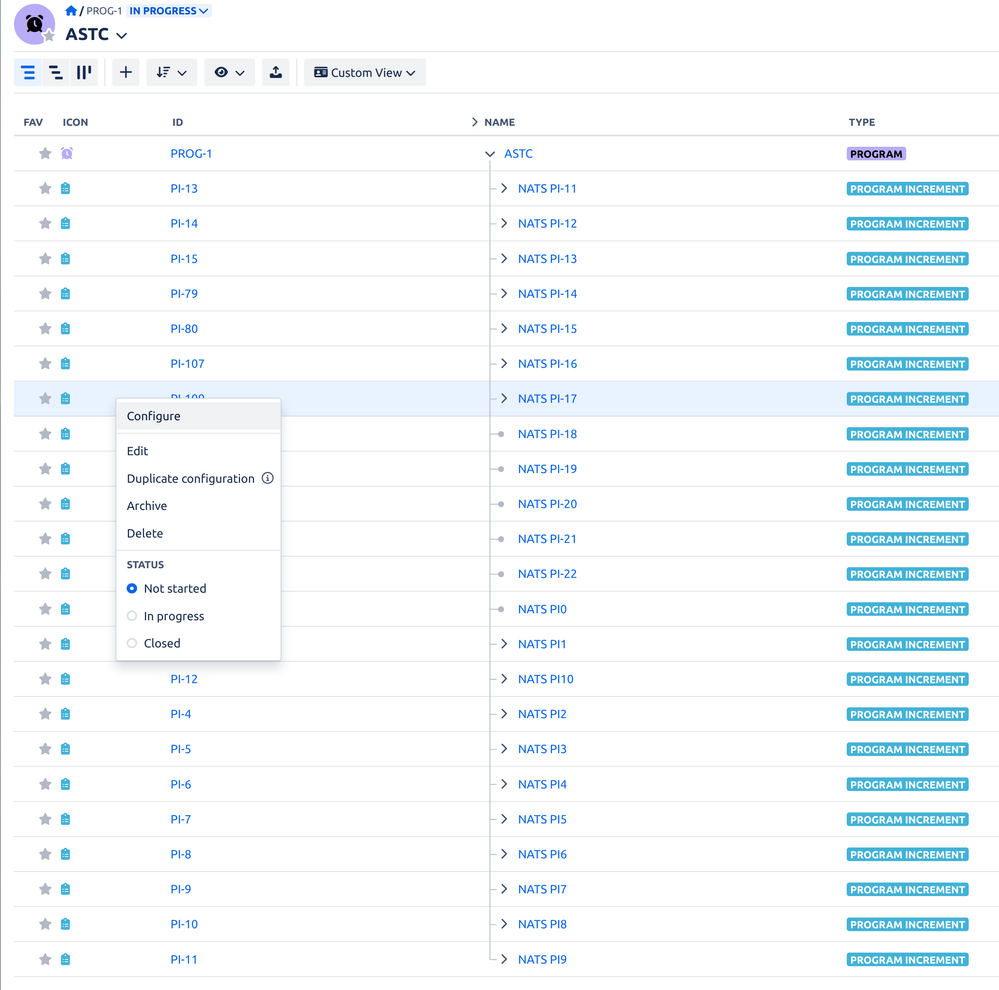Select the In progress status radio

coord(132,616)
